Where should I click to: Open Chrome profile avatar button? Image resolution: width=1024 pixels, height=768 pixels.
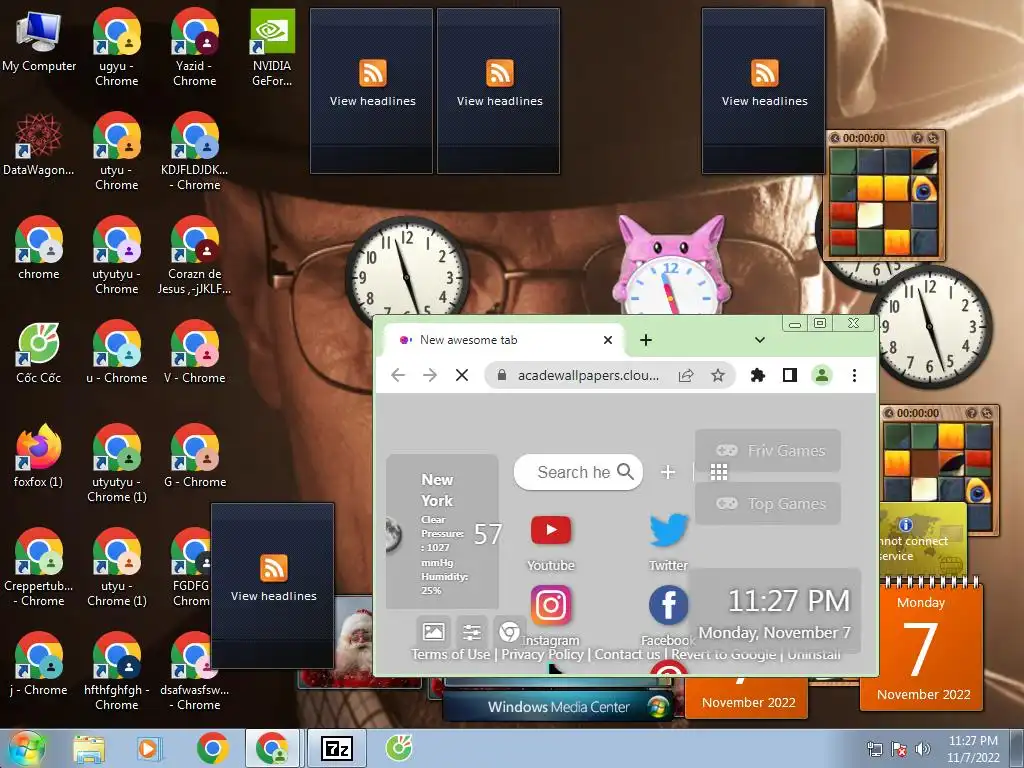tap(822, 376)
